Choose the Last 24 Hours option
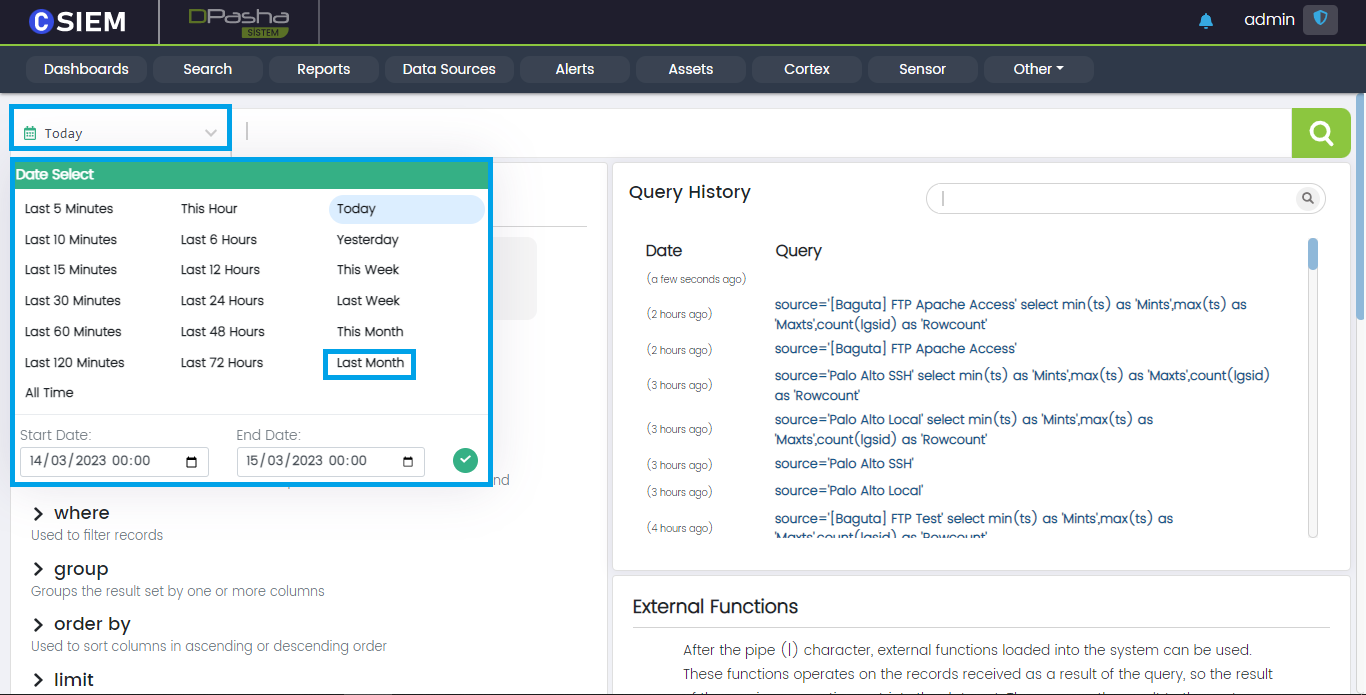 (x=222, y=301)
